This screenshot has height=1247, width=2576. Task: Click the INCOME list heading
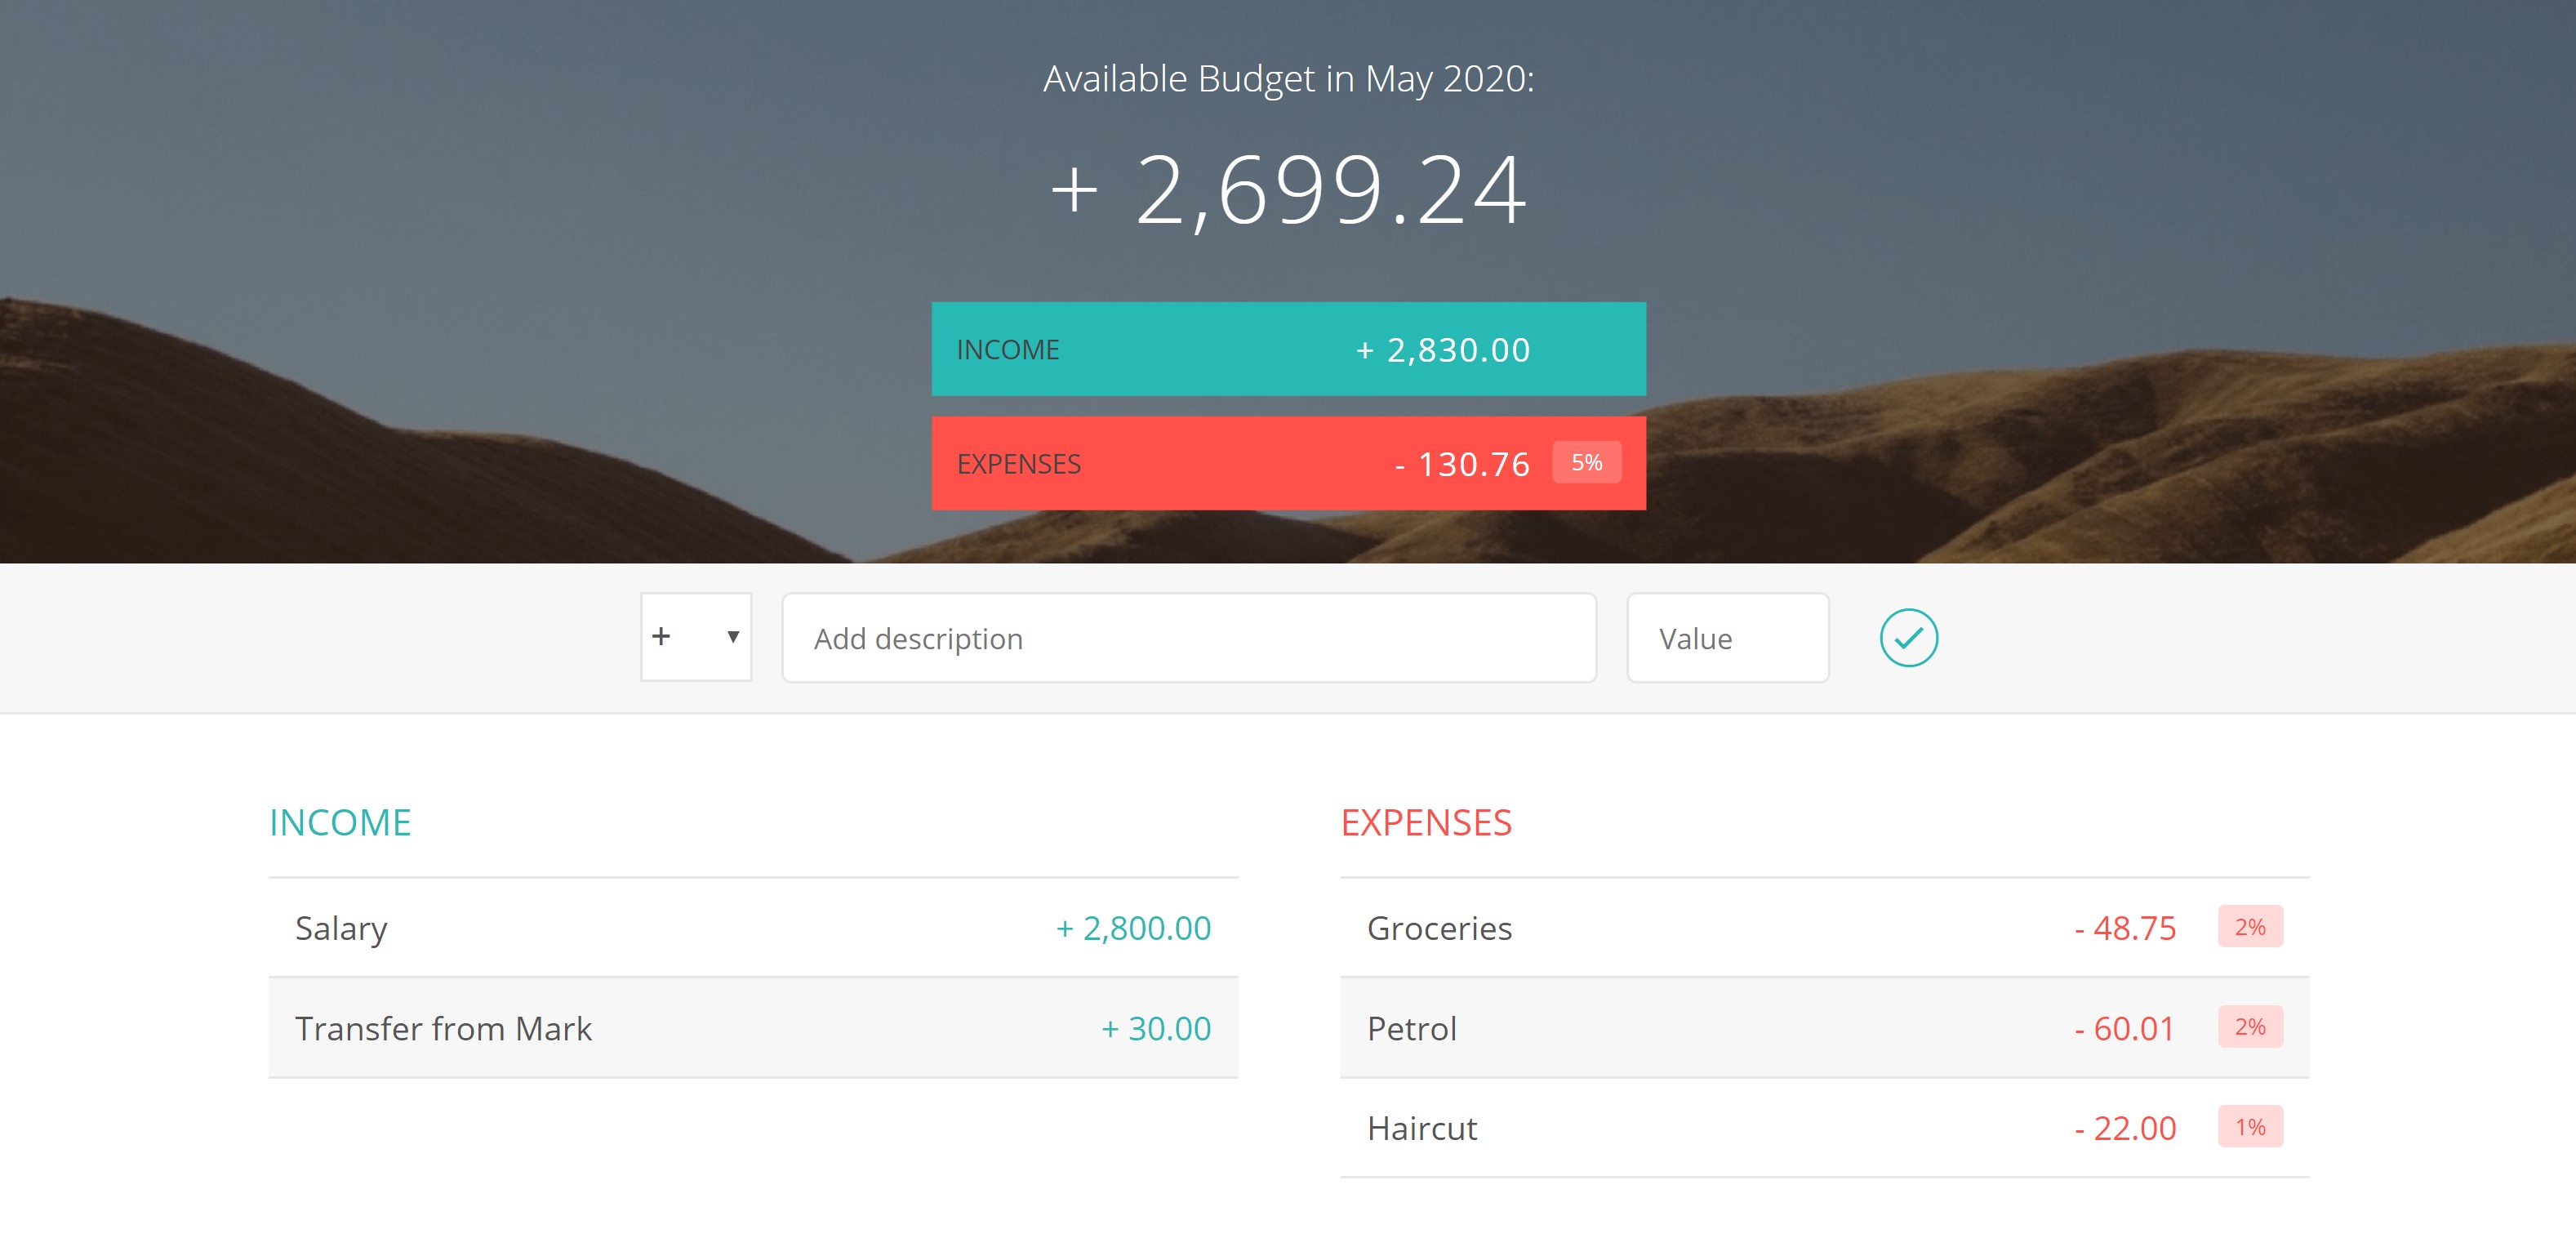[340, 823]
